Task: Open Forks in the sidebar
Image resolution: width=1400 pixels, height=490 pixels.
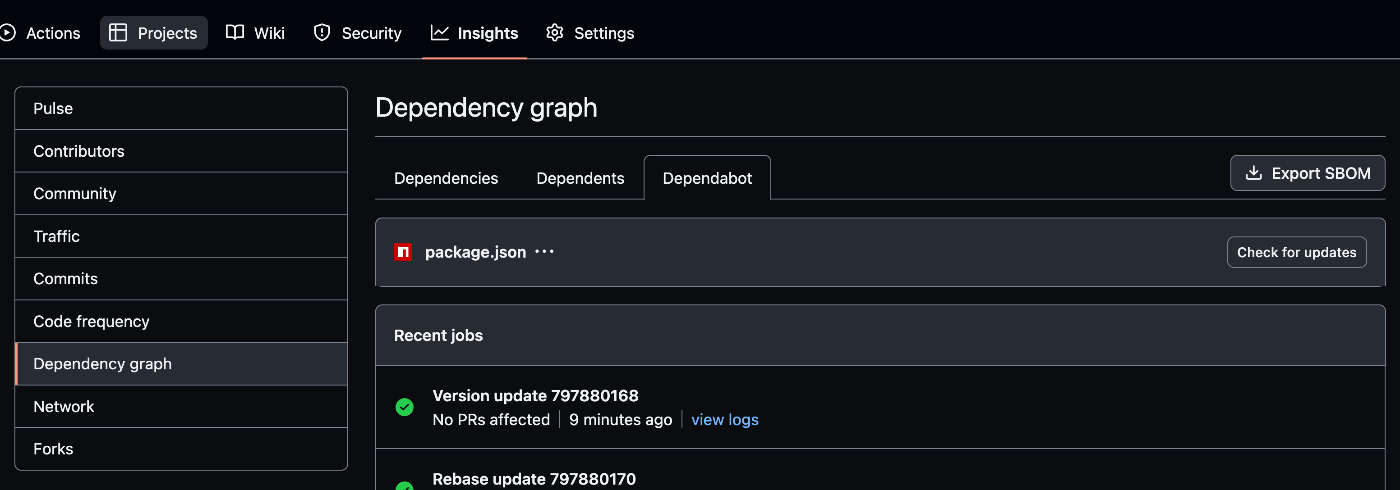Action: 181,449
